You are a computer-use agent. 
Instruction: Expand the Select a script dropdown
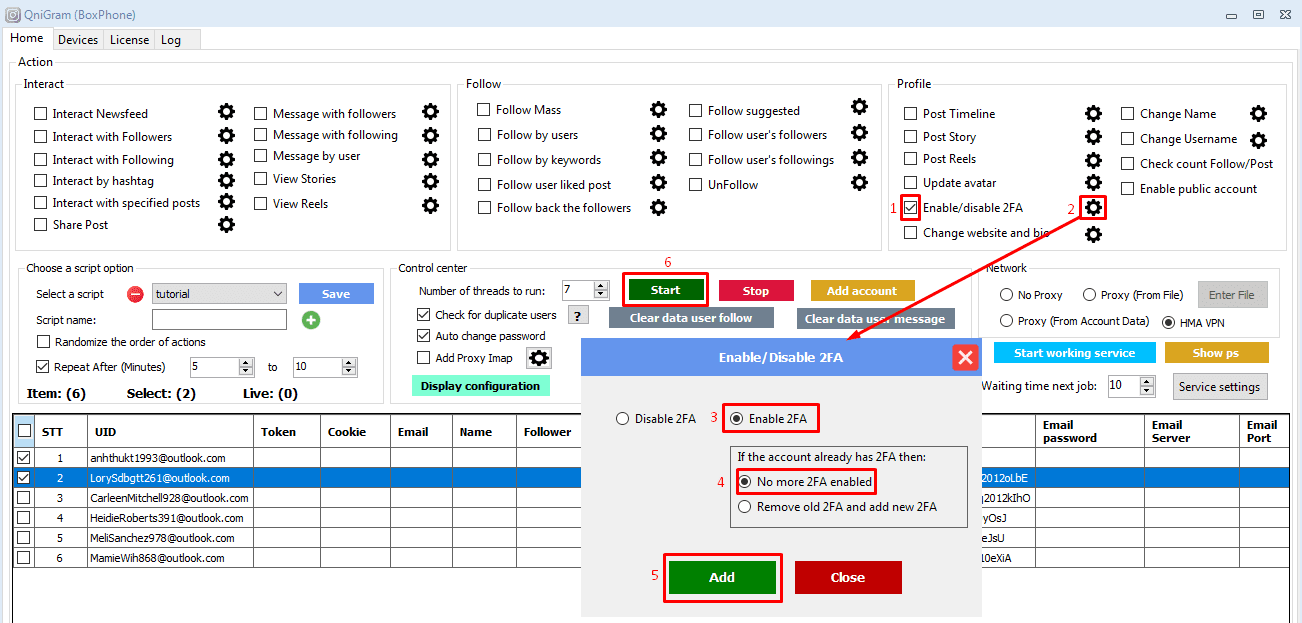[277, 294]
